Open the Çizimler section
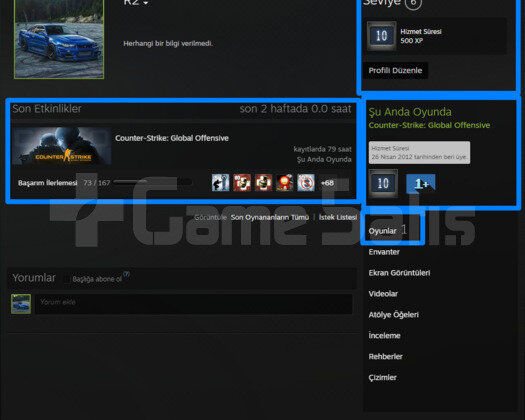The image size is (525, 420). 382,378
